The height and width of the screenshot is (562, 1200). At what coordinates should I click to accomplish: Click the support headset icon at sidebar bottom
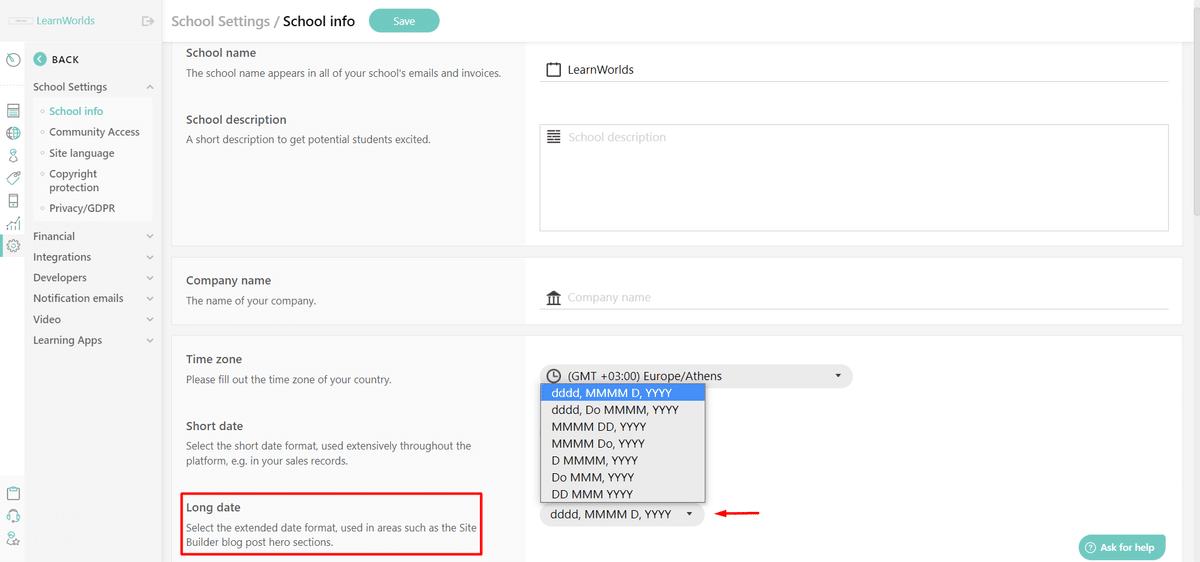[x=13, y=516]
